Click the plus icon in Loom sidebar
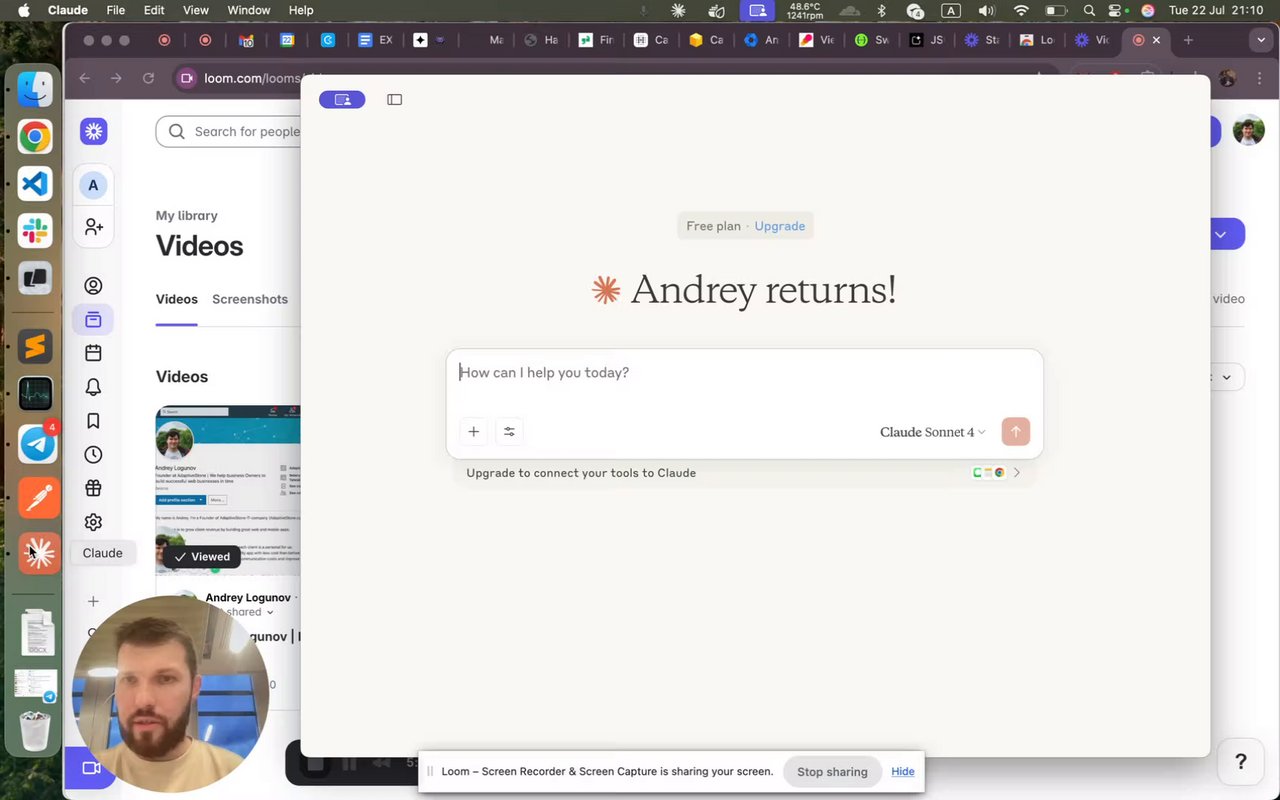 click(93, 601)
